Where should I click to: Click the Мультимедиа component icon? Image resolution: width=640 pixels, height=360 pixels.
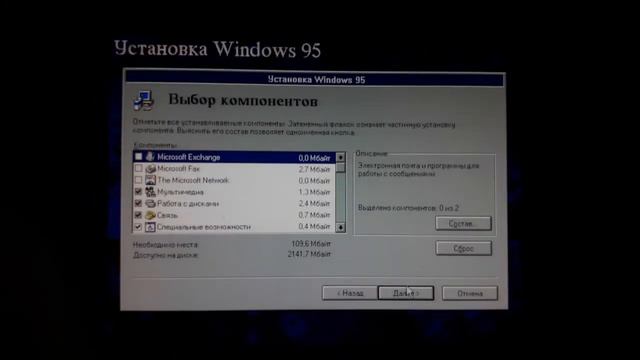(x=150, y=191)
